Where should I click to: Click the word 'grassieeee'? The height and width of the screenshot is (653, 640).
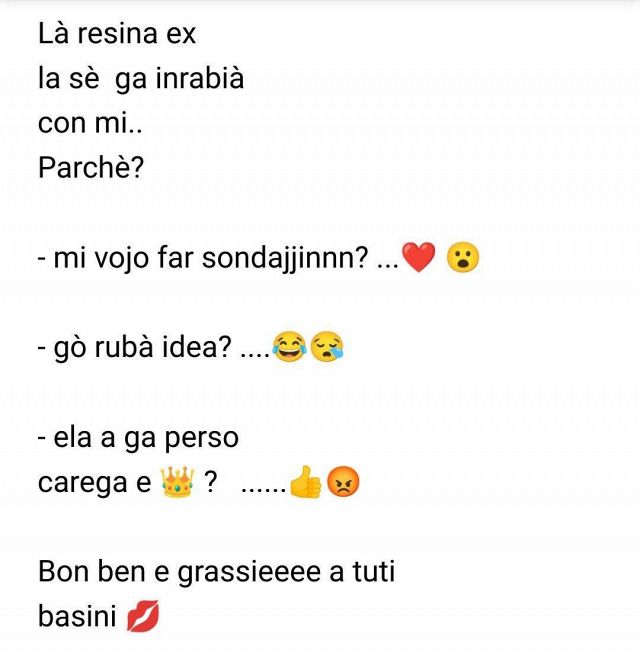(x=249, y=572)
